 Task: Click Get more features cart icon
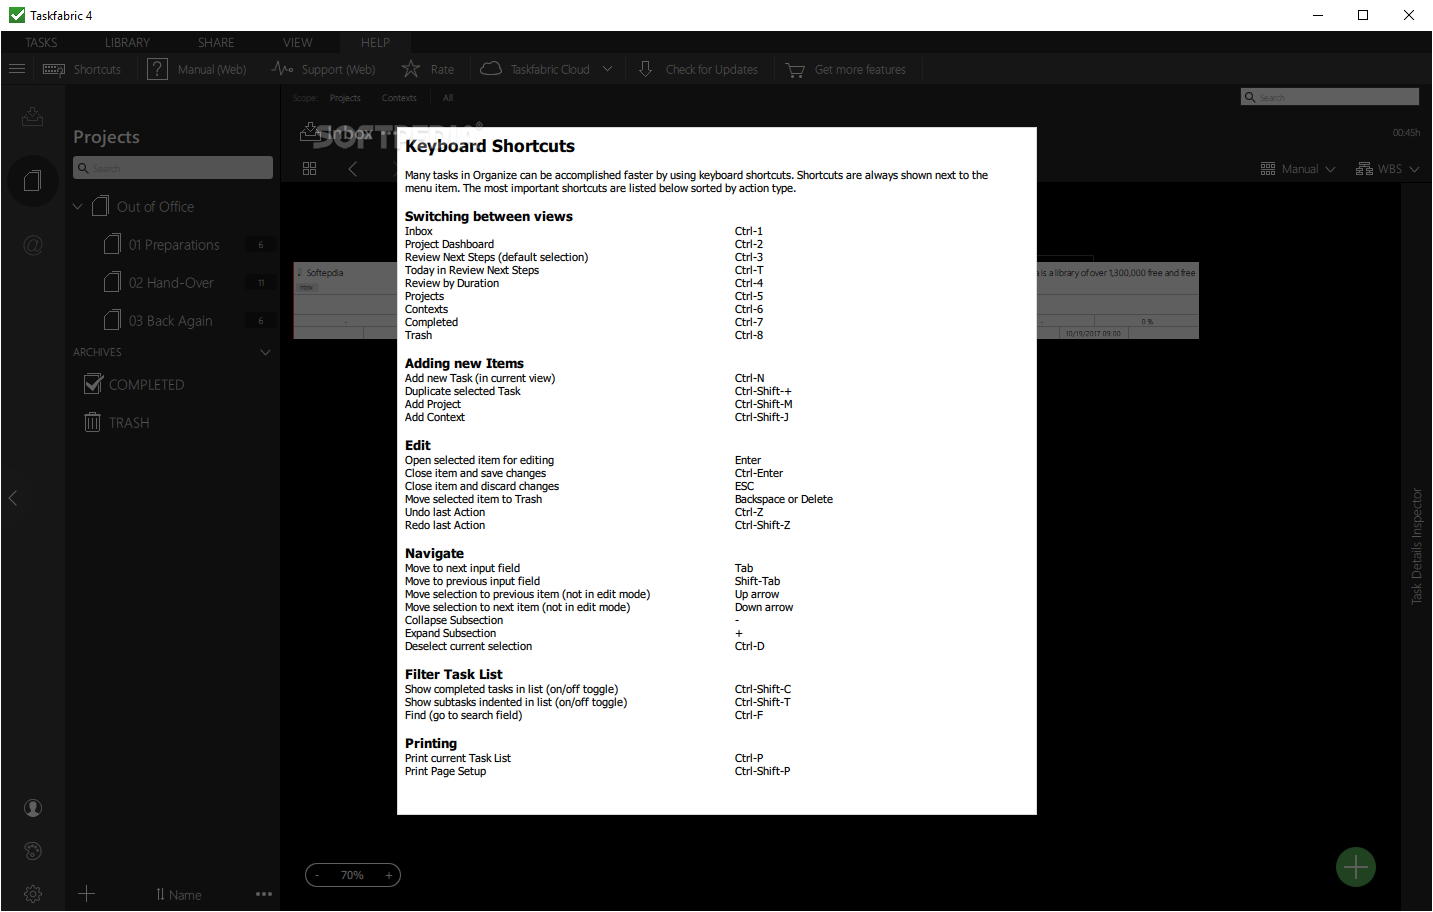coord(795,70)
